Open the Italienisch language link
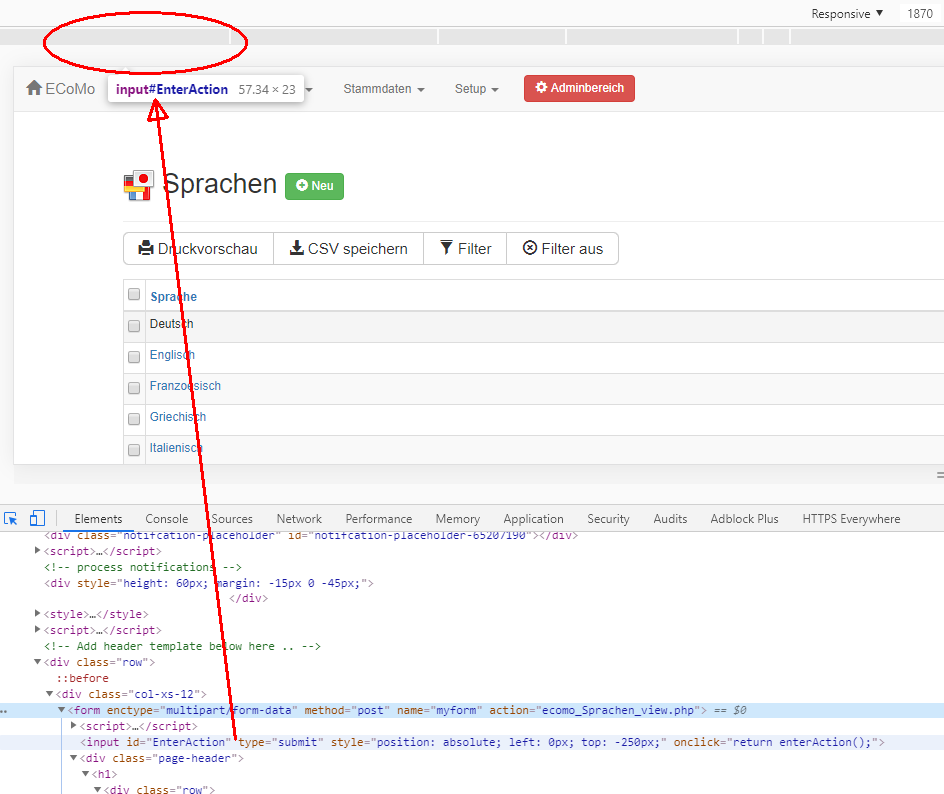The image size is (944, 794). [176, 448]
